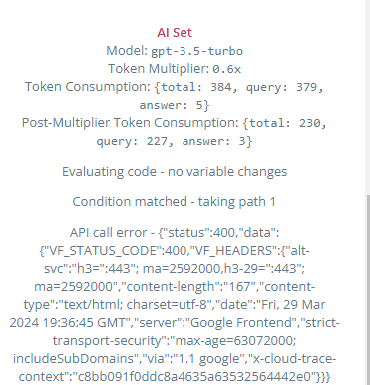
Task: Click Post-Multiplier Token Consumption label
Action: [x=131, y=123]
